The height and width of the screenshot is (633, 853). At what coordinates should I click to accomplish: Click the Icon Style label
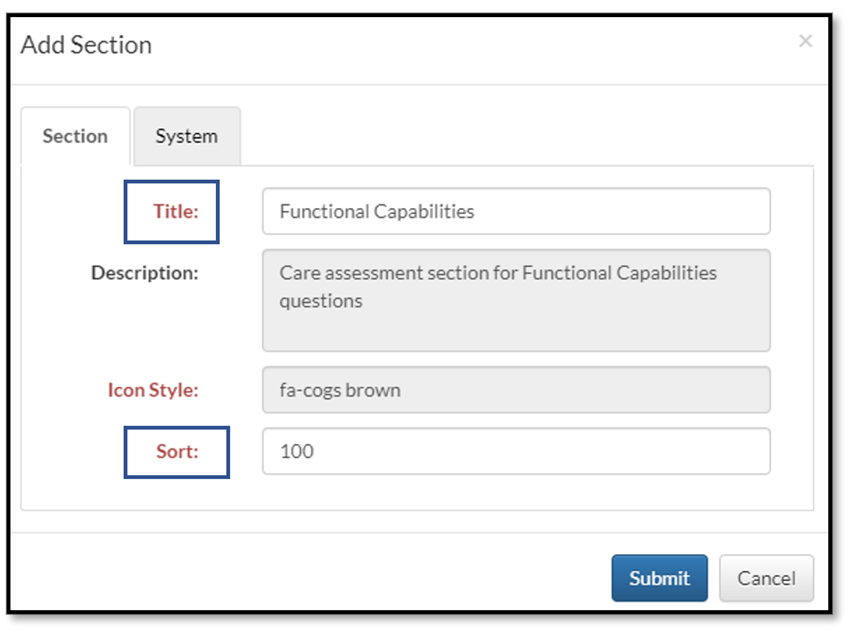[x=153, y=390]
